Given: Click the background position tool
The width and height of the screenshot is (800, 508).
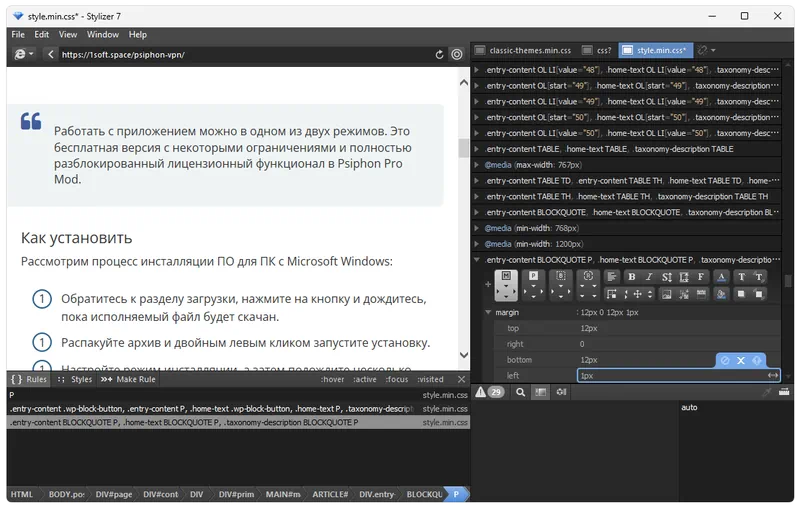Looking at the screenshot, I should (x=684, y=294).
